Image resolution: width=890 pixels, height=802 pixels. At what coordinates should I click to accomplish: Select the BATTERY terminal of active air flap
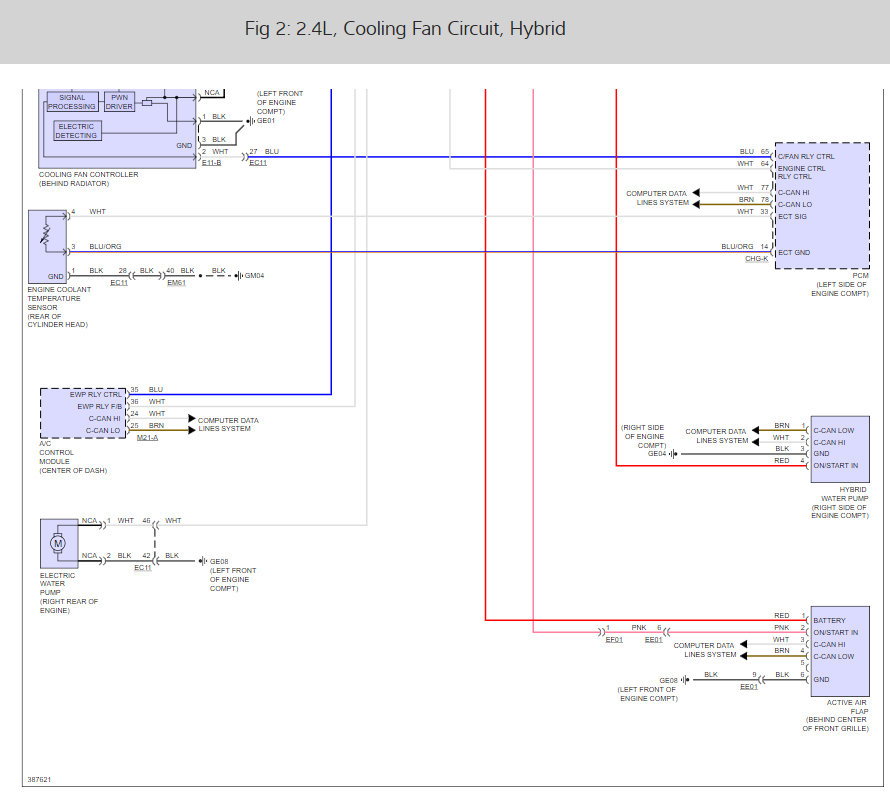829,620
